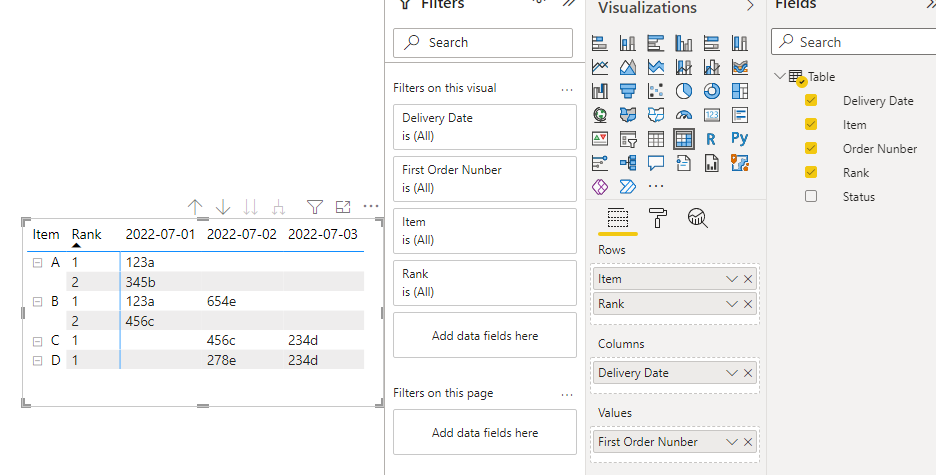Open focus mode for the matrix visual
This screenshot has width=936, height=475.
click(x=343, y=207)
